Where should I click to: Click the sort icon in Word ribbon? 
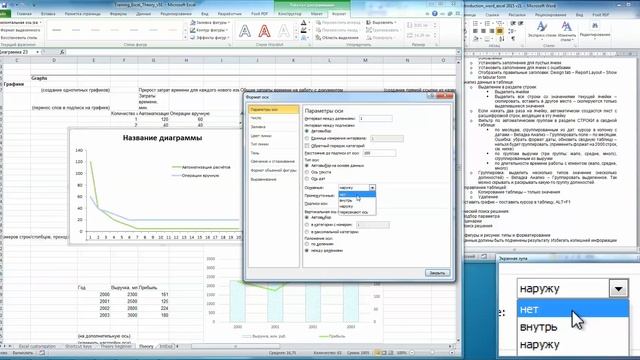coord(502,39)
